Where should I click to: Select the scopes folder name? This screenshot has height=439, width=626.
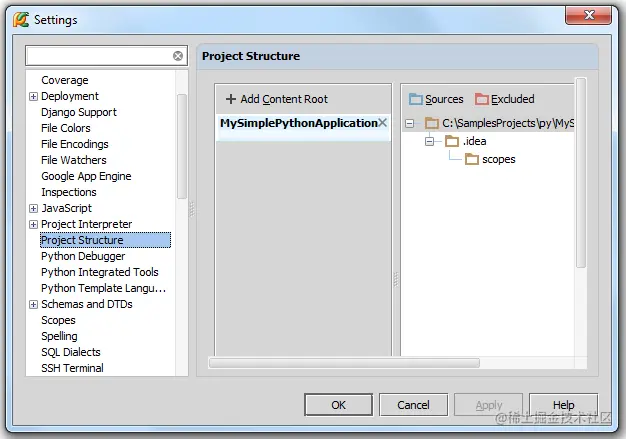[499, 160]
